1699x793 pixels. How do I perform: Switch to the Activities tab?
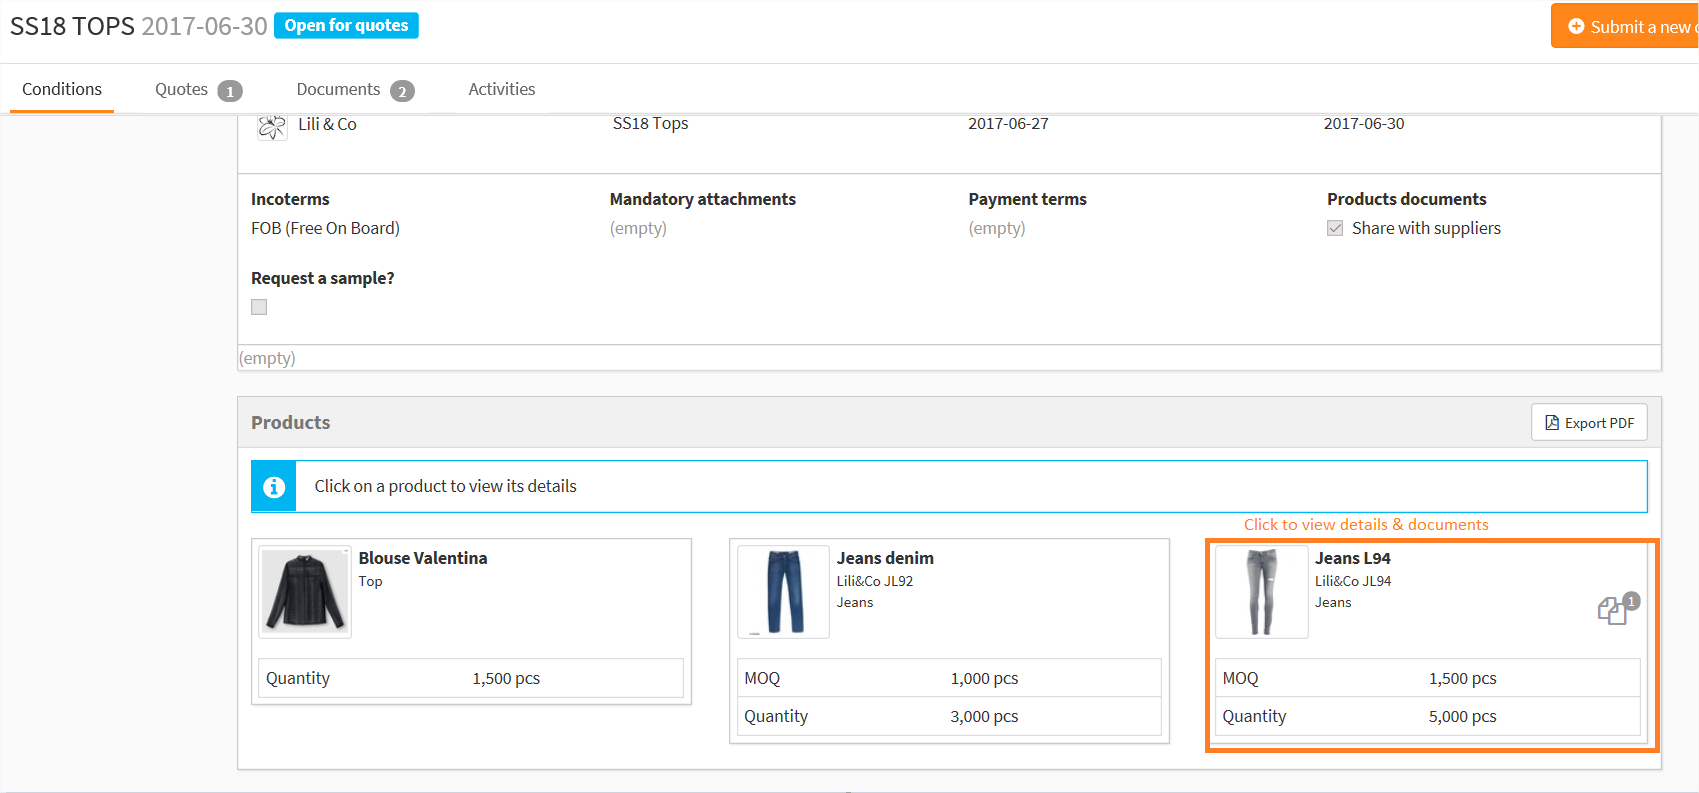pyautogui.click(x=501, y=89)
